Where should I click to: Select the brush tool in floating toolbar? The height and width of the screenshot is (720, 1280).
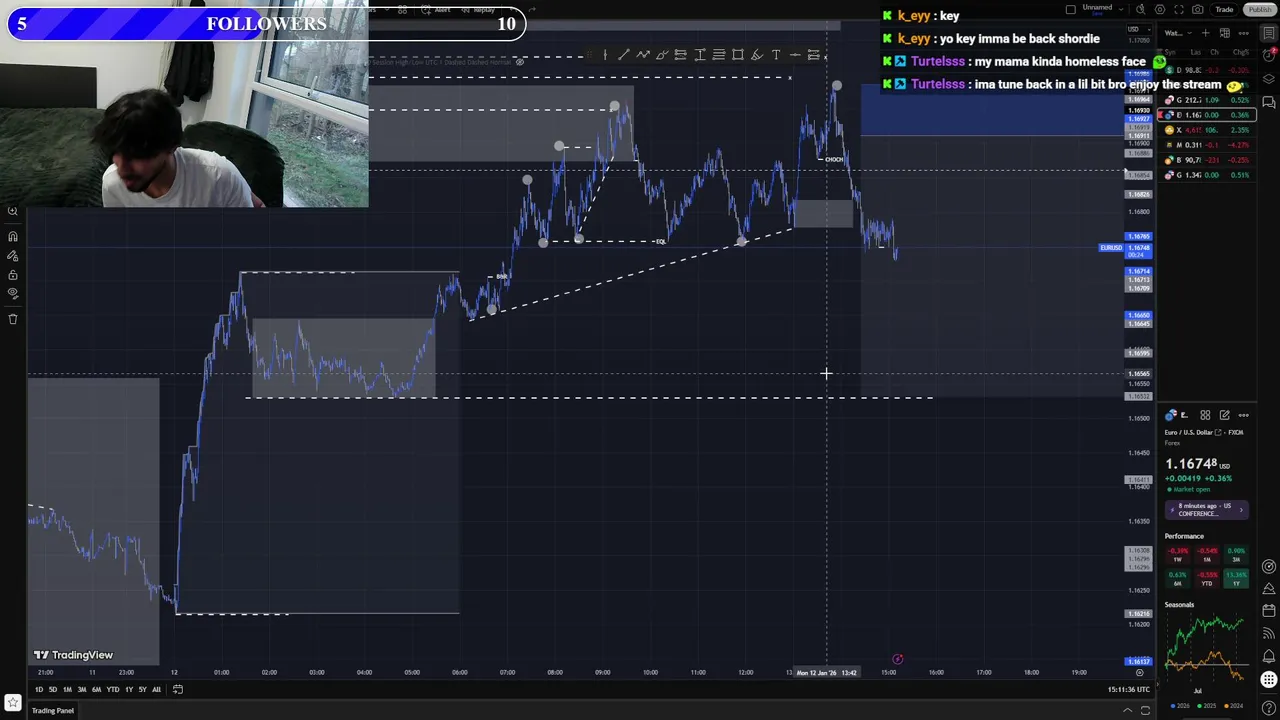pos(662,55)
